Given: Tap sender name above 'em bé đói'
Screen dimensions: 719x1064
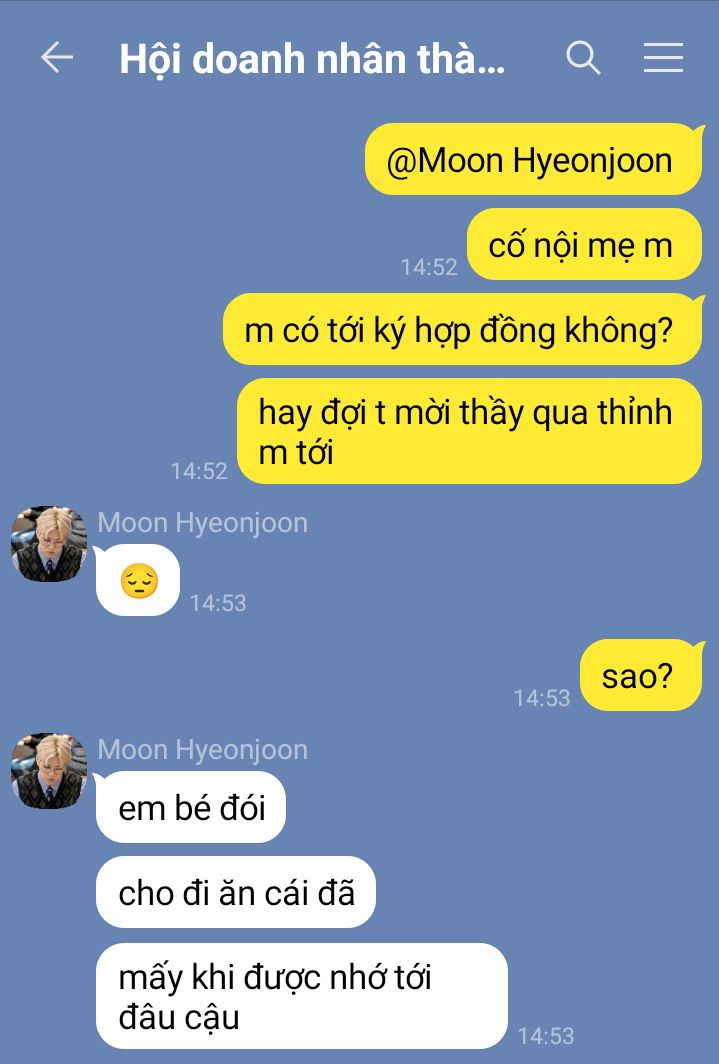Looking at the screenshot, I should pyautogui.click(x=202, y=750).
